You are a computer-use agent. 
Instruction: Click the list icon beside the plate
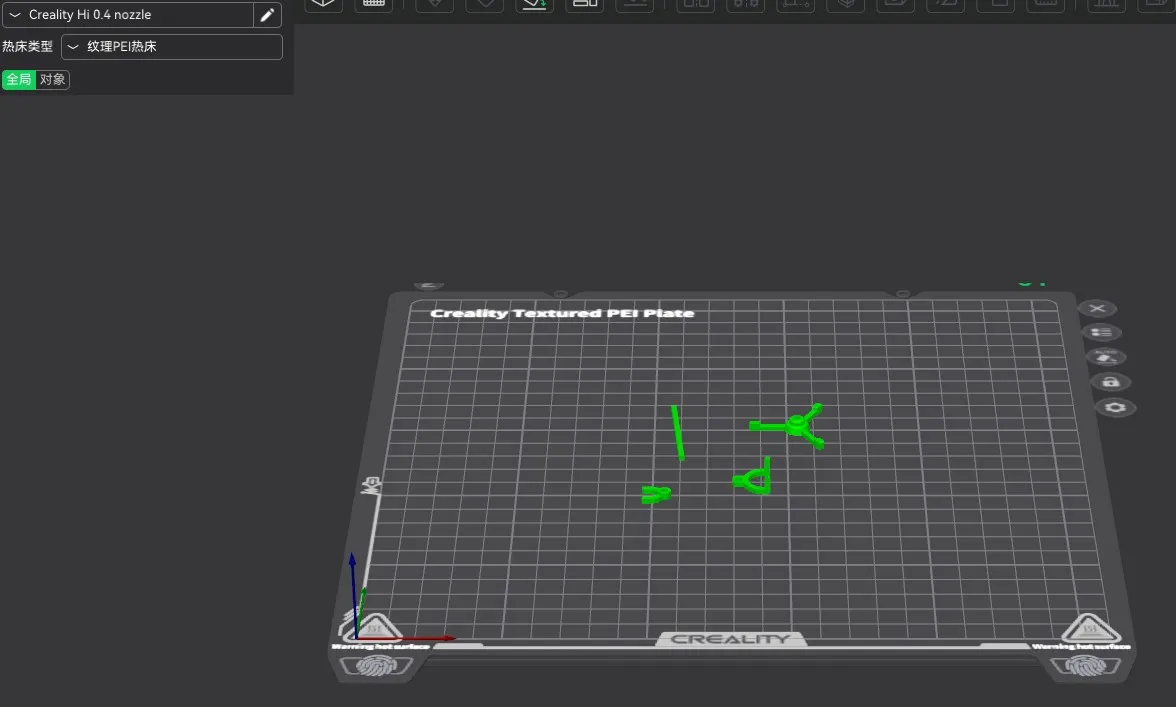tap(1101, 333)
